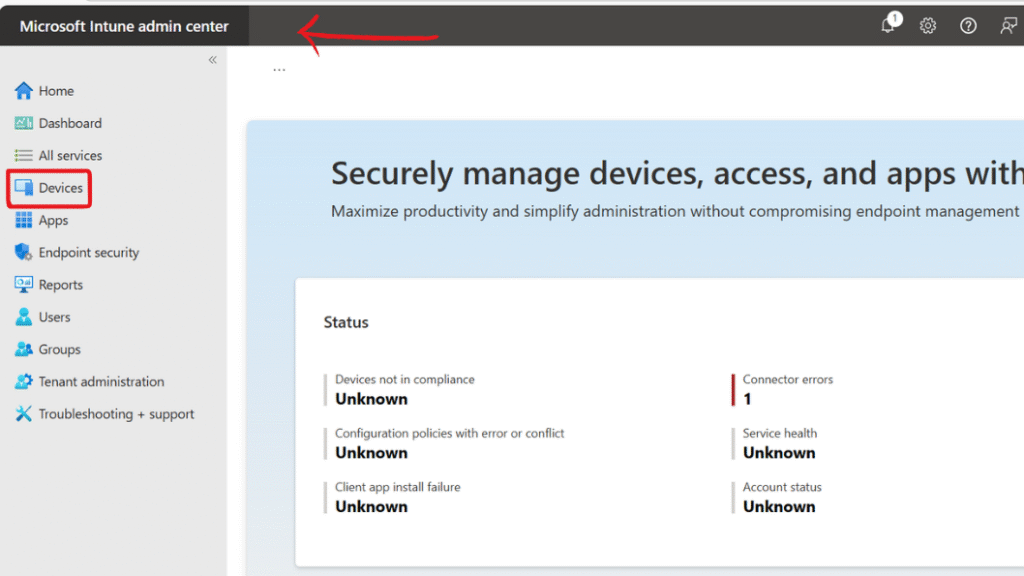Click the Reports monitor icon

[x=24, y=285]
